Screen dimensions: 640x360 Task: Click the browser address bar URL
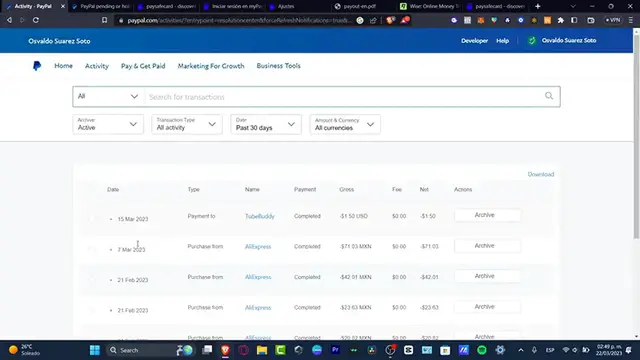pyautogui.click(x=239, y=20)
